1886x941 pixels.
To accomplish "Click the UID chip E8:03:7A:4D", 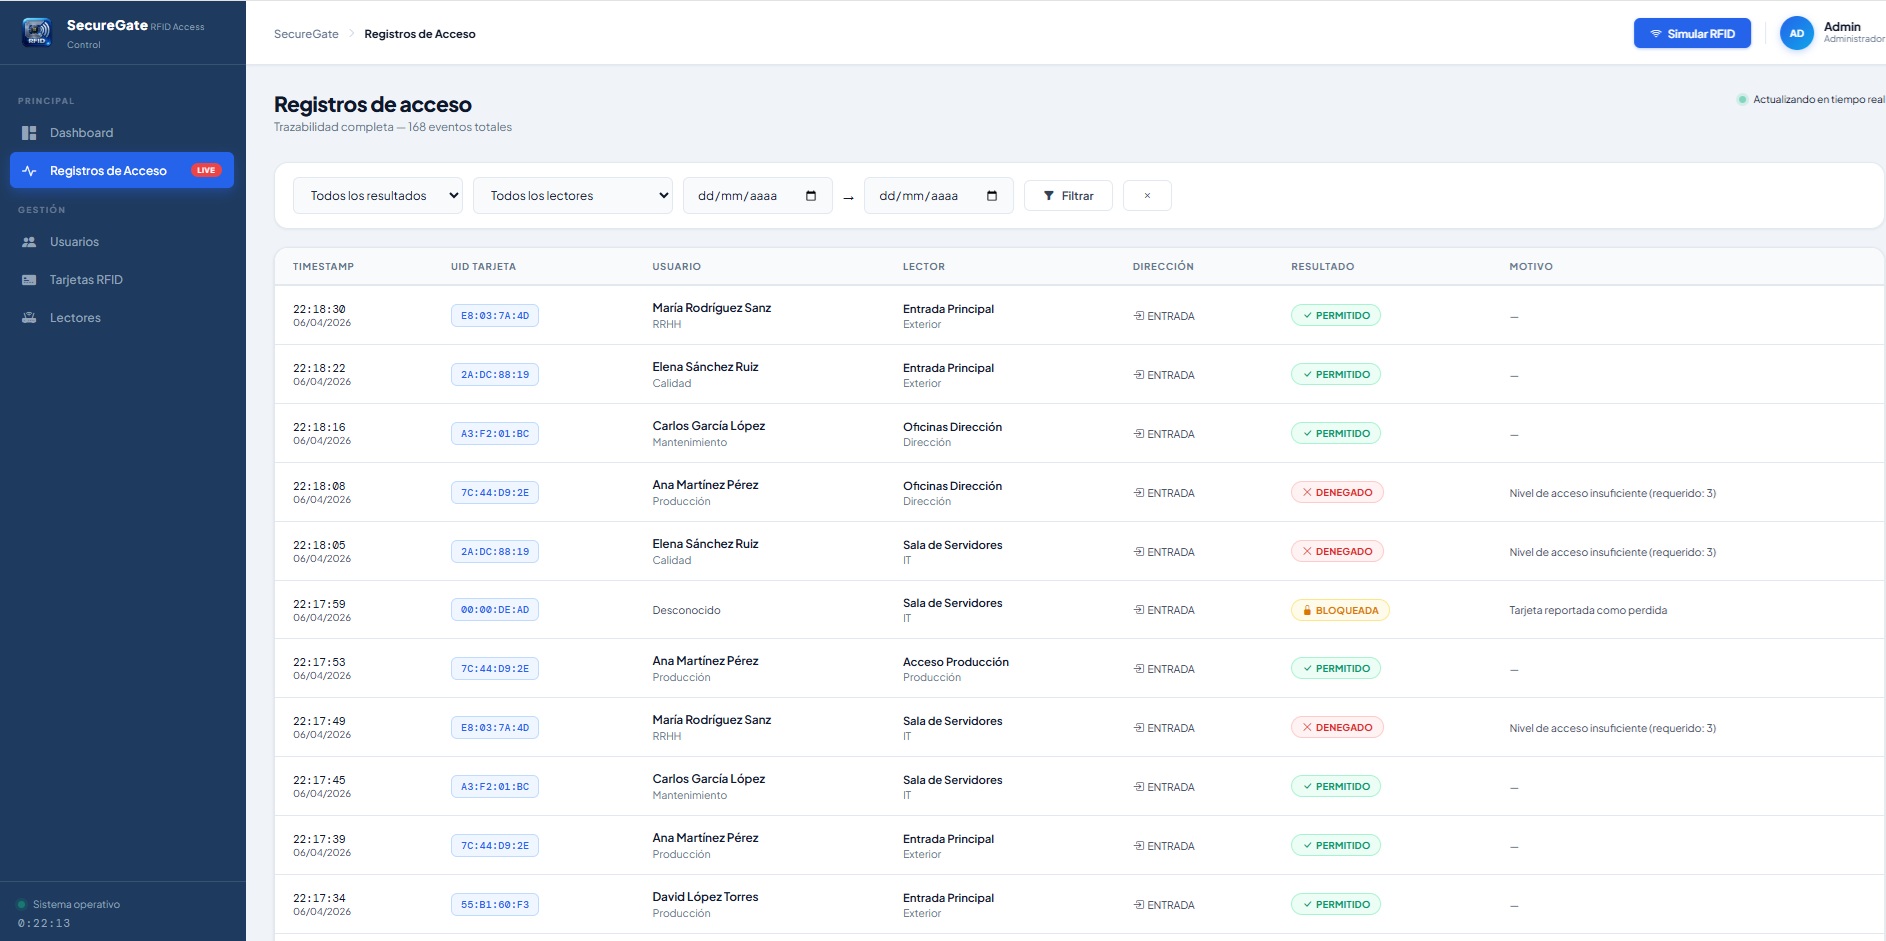I will coord(494,315).
